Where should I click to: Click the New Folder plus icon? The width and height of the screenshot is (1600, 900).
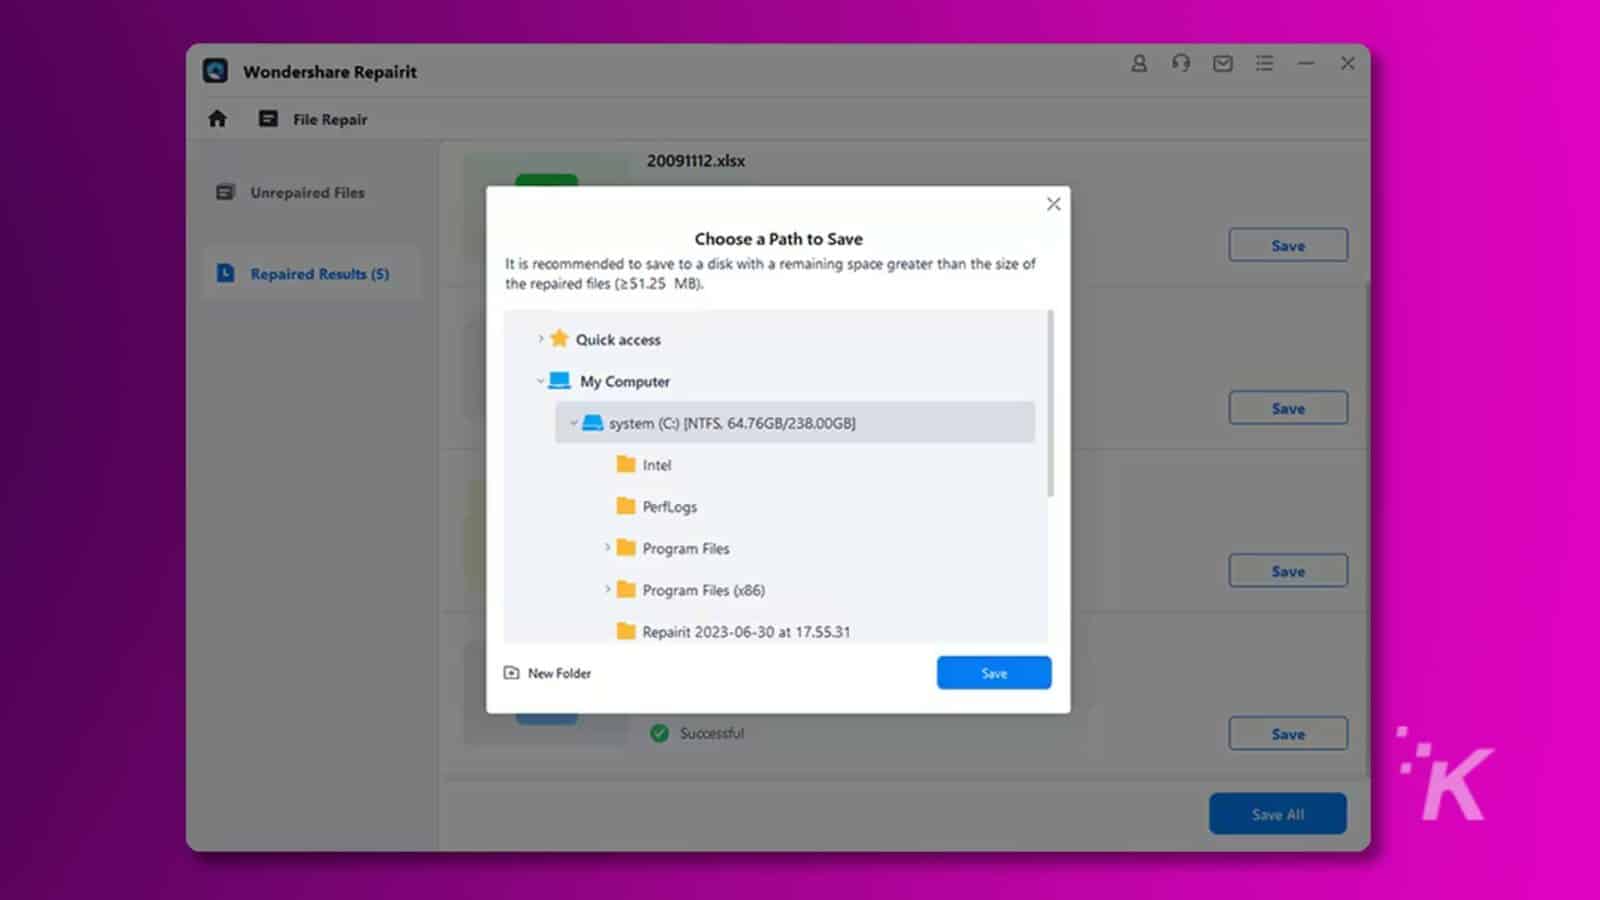click(512, 673)
